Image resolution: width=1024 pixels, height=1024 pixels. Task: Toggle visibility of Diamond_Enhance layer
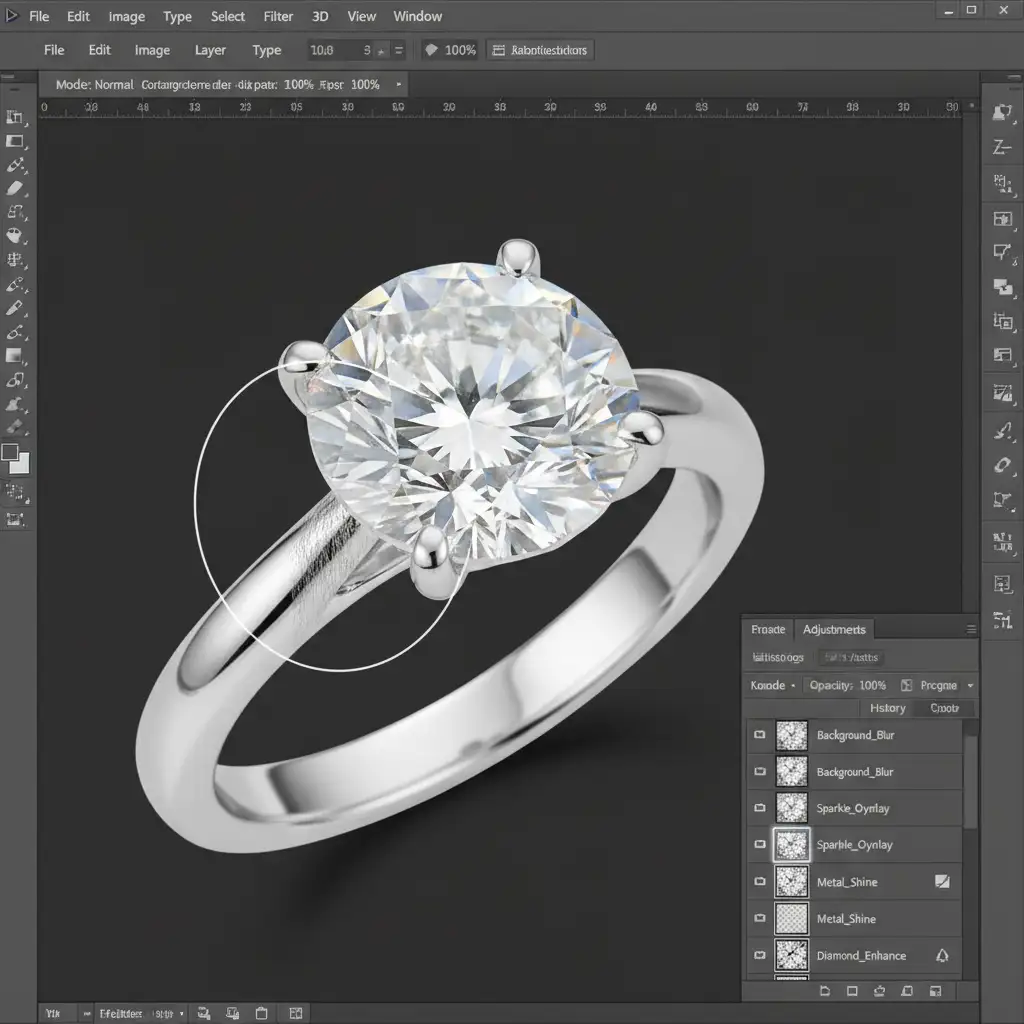click(759, 956)
